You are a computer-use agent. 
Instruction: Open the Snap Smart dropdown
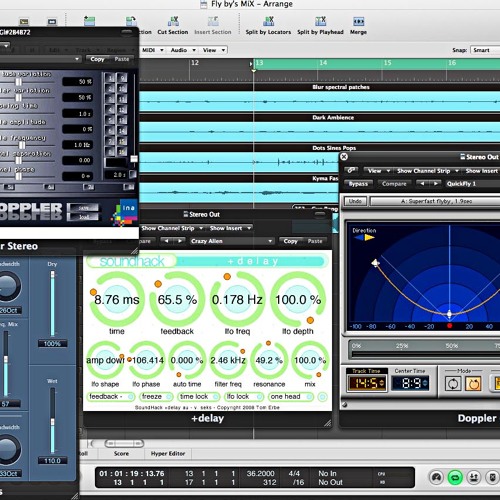(x=485, y=50)
